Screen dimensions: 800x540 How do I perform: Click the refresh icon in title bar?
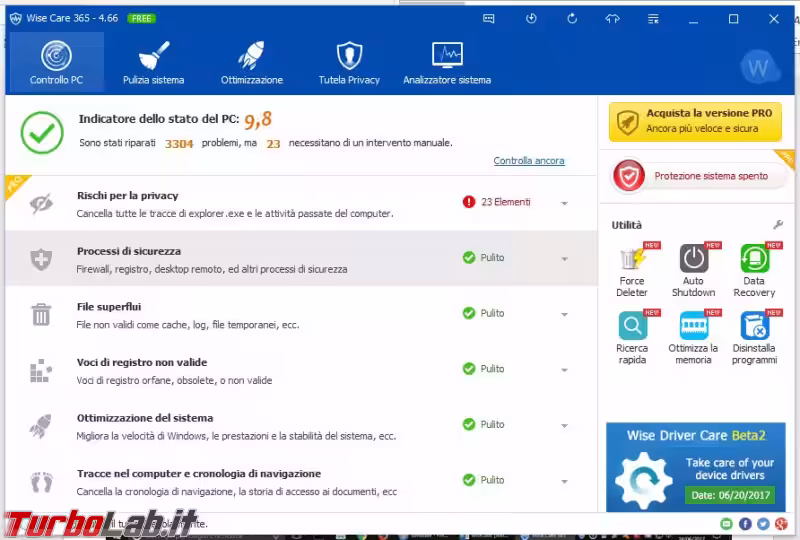coord(572,18)
